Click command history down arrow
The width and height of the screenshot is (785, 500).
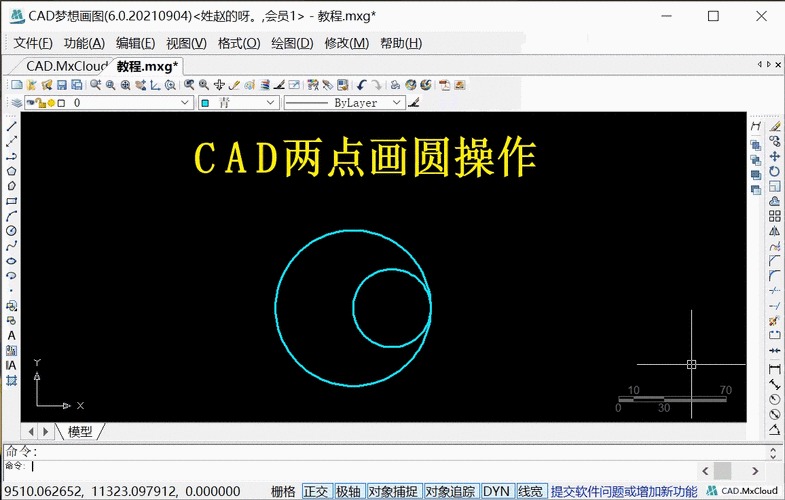click(774, 456)
